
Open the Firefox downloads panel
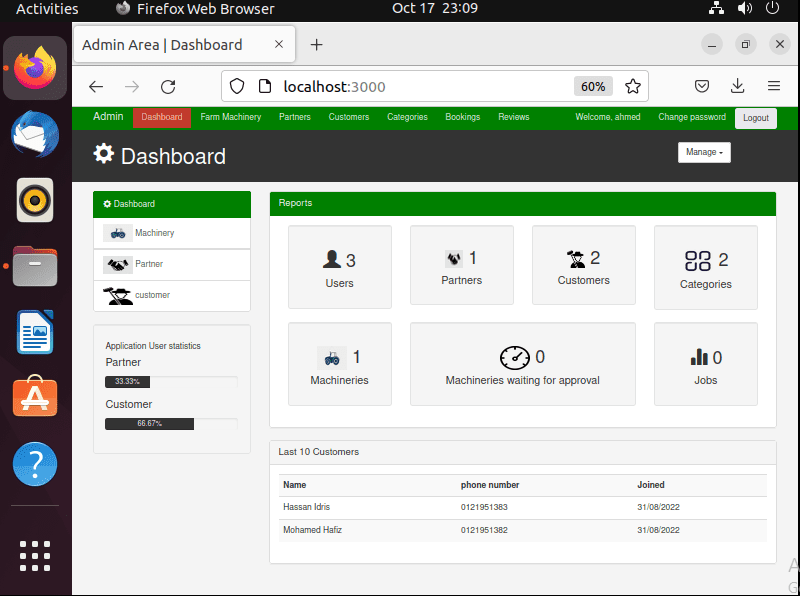click(x=738, y=86)
